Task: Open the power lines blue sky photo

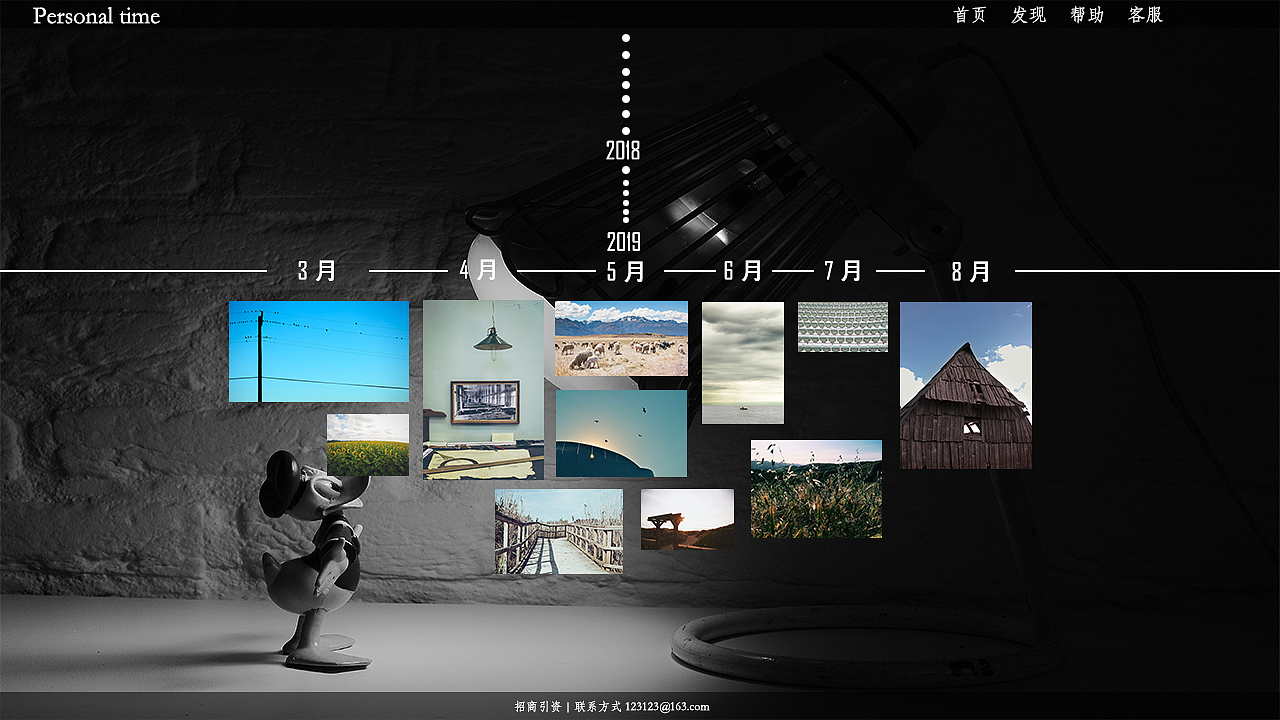Action: (319, 352)
